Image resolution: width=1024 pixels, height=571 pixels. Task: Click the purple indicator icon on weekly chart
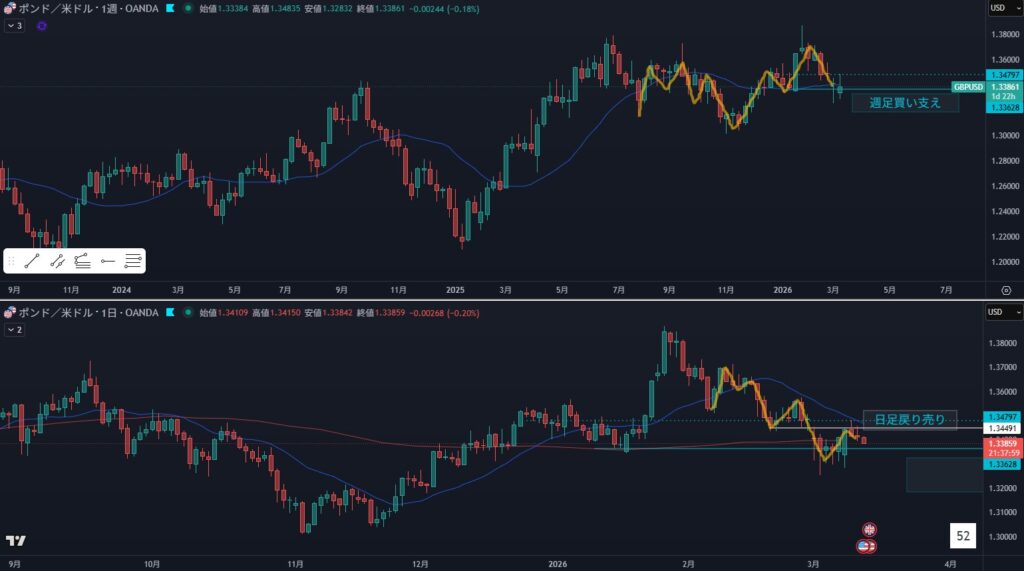pos(41,25)
